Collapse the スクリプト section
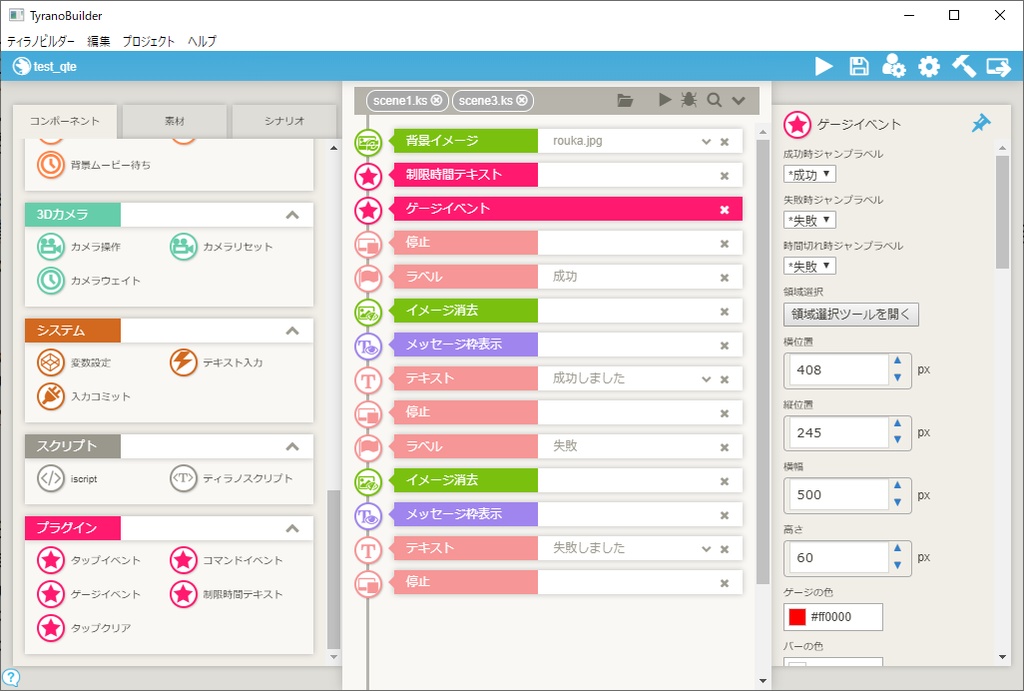Viewport: 1024px width, 691px height. click(x=292, y=447)
